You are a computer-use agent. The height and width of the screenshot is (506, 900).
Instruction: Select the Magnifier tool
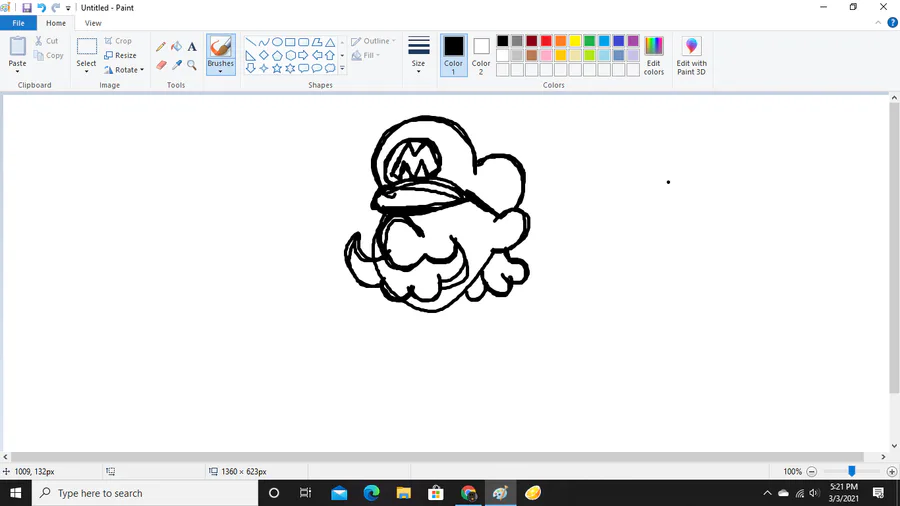pyautogui.click(x=192, y=65)
